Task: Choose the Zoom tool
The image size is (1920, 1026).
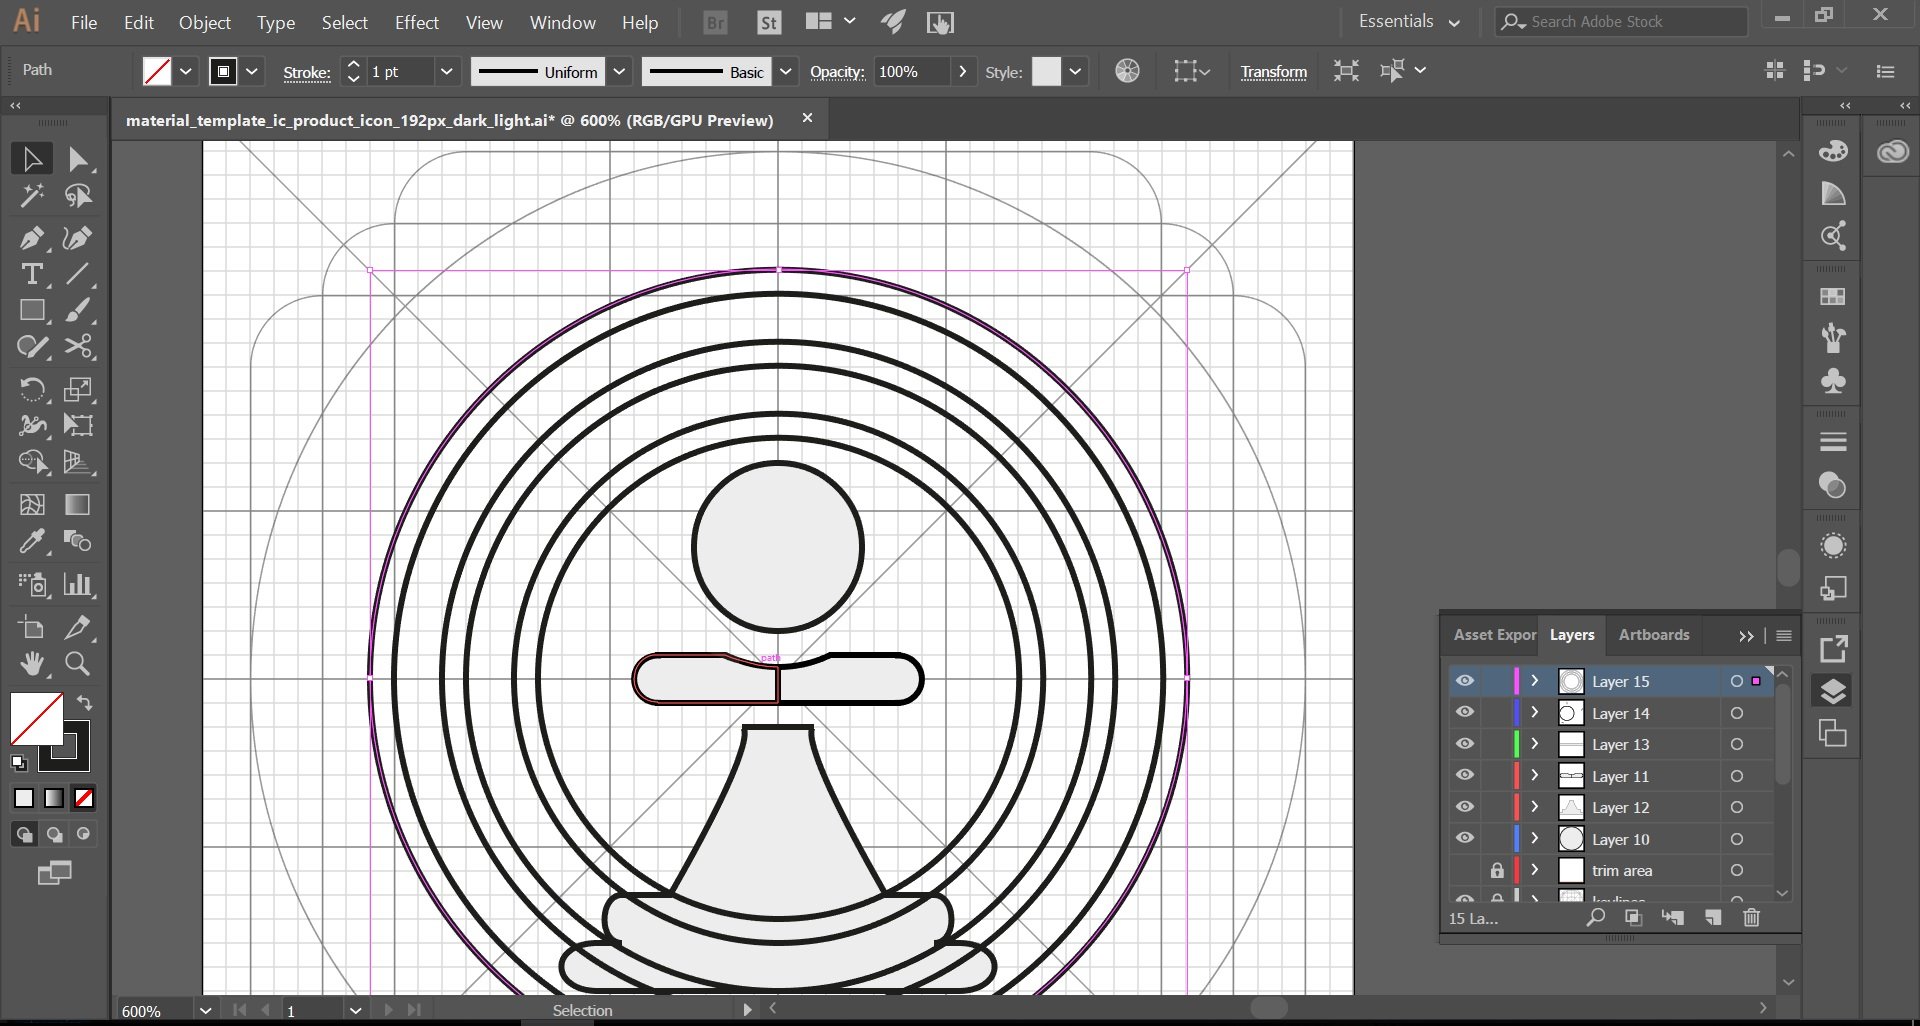Action: [x=78, y=664]
